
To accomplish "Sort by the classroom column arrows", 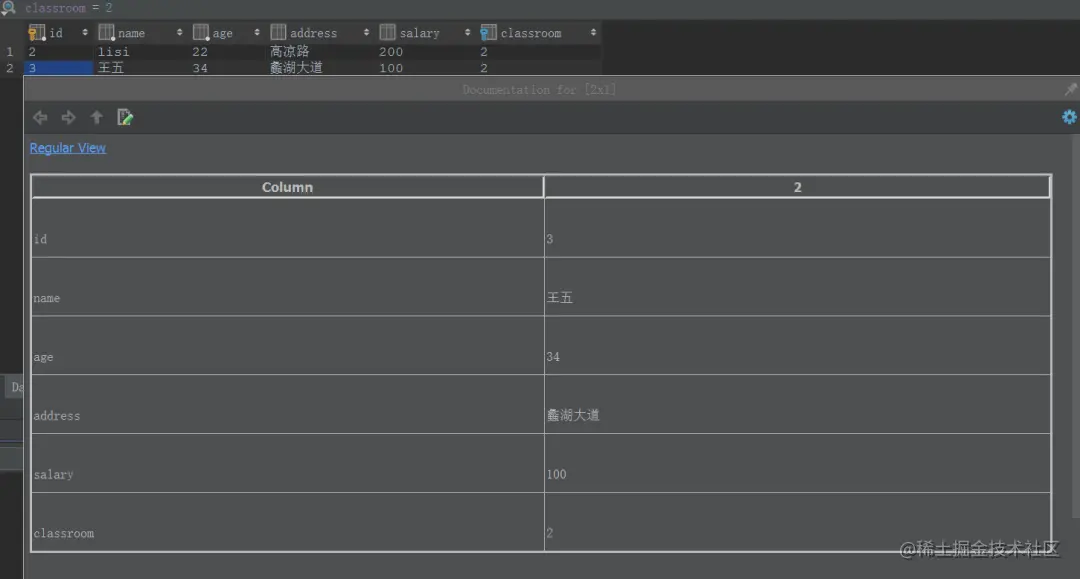I will pos(593,32).
